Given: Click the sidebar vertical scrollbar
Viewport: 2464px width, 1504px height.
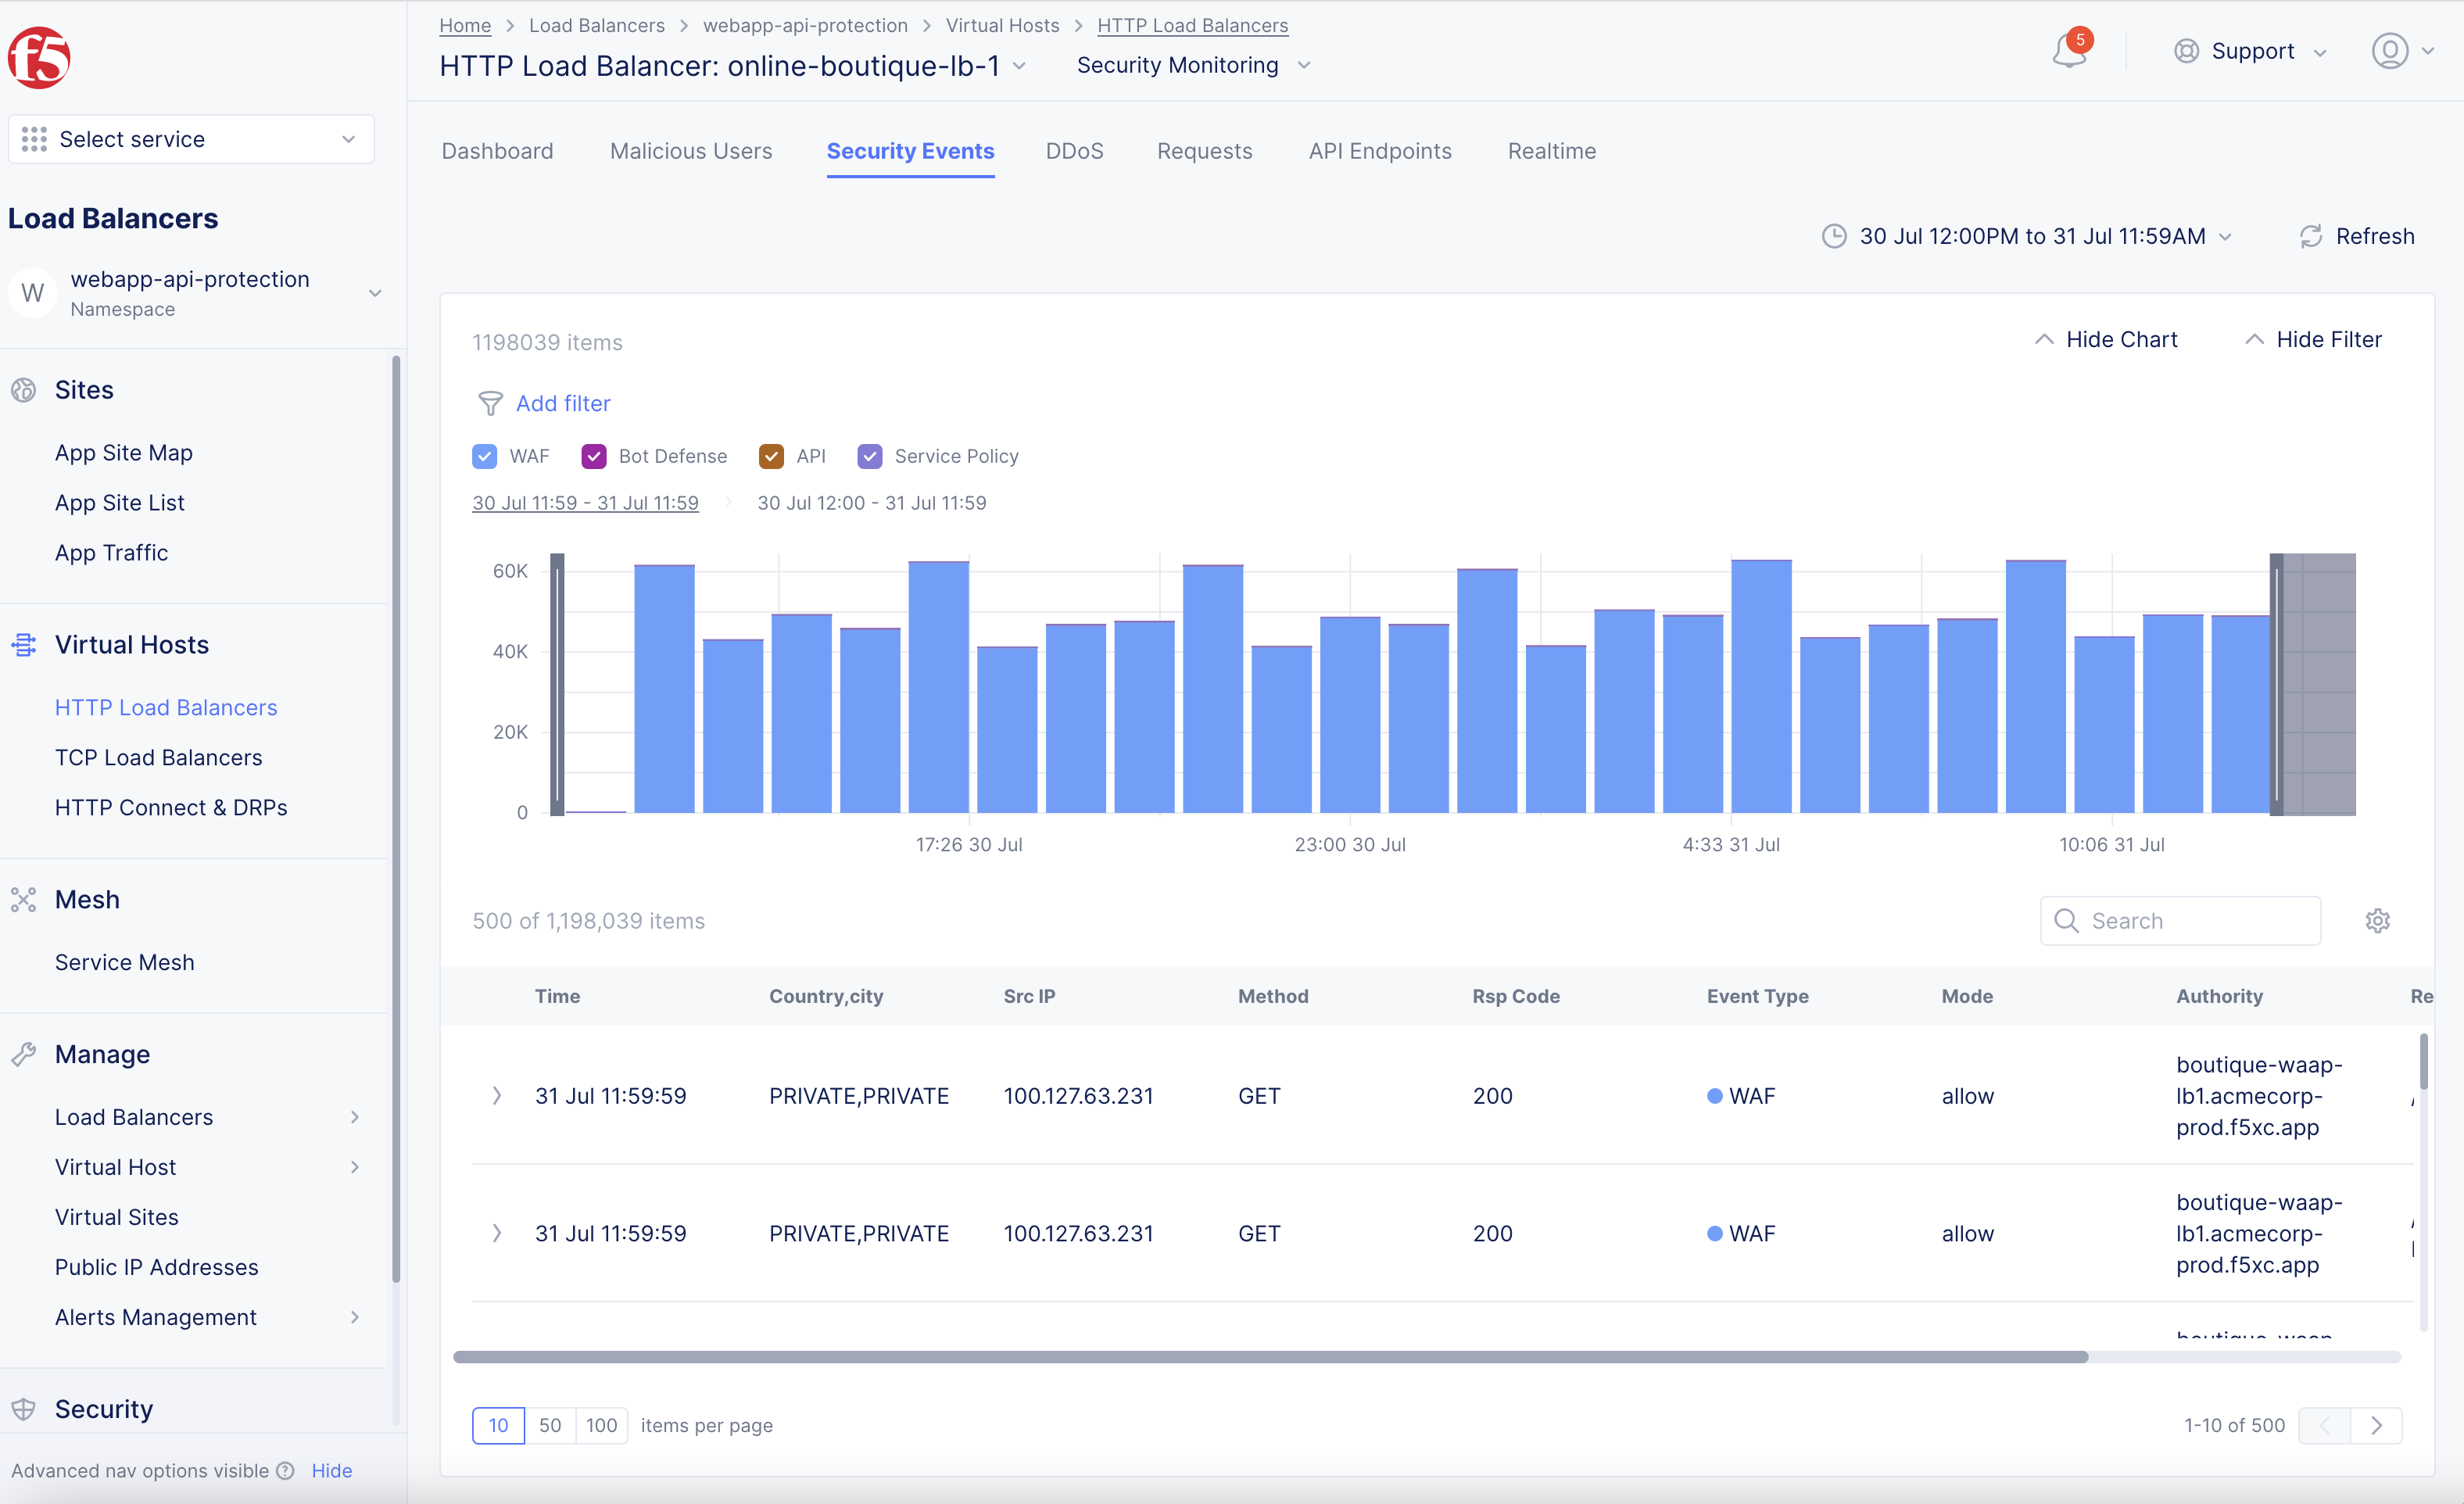Looking at the screenshot, I should coord(396,820).
